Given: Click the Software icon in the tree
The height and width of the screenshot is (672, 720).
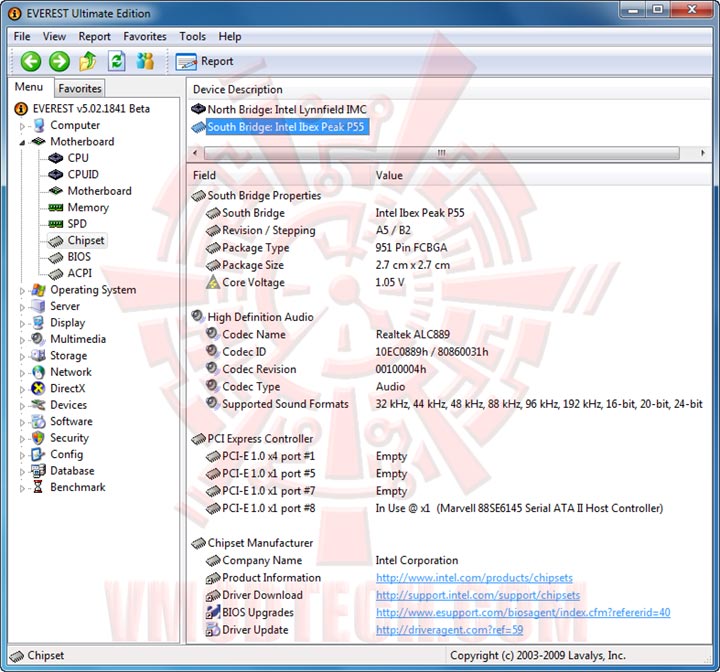Looking at the screenshot, I should [38, 421].
